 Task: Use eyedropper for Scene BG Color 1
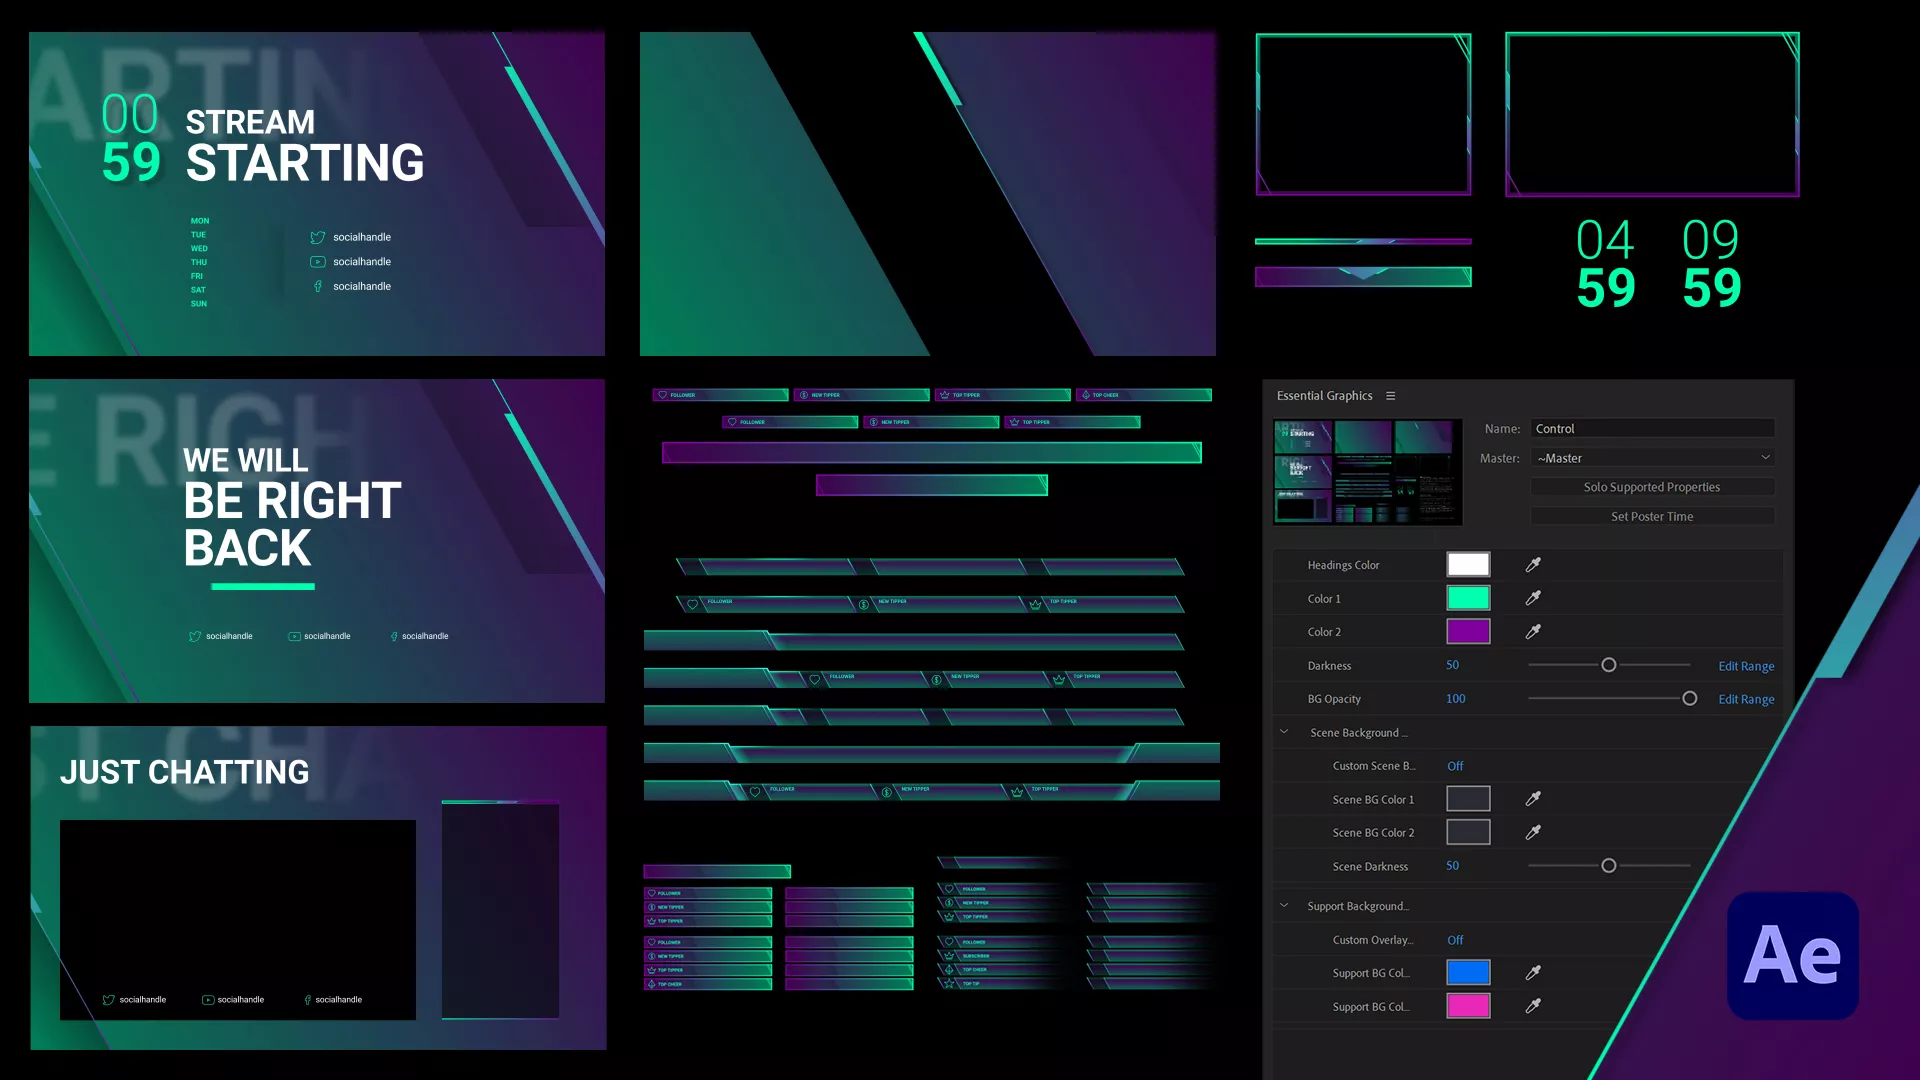1533,799
